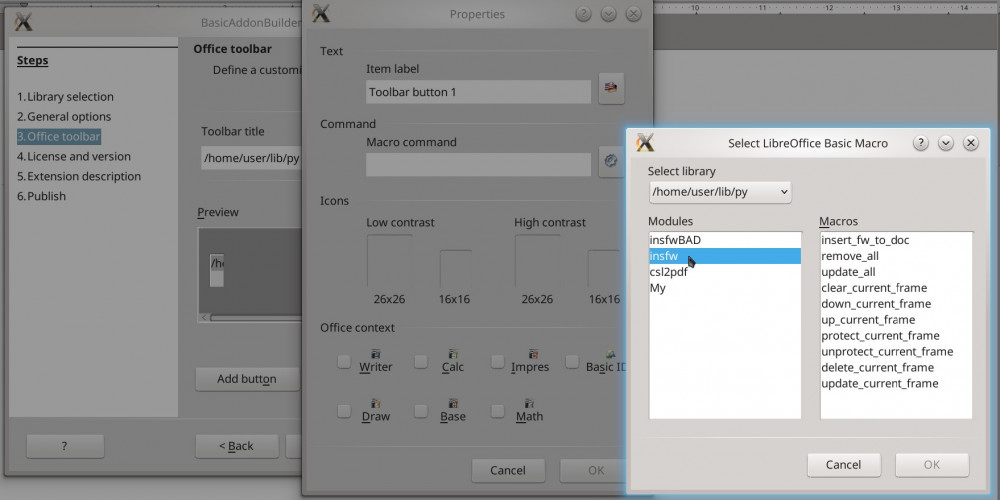Enable the Writer office context checkbox
1000x500 pixels.
coord(344,362)
